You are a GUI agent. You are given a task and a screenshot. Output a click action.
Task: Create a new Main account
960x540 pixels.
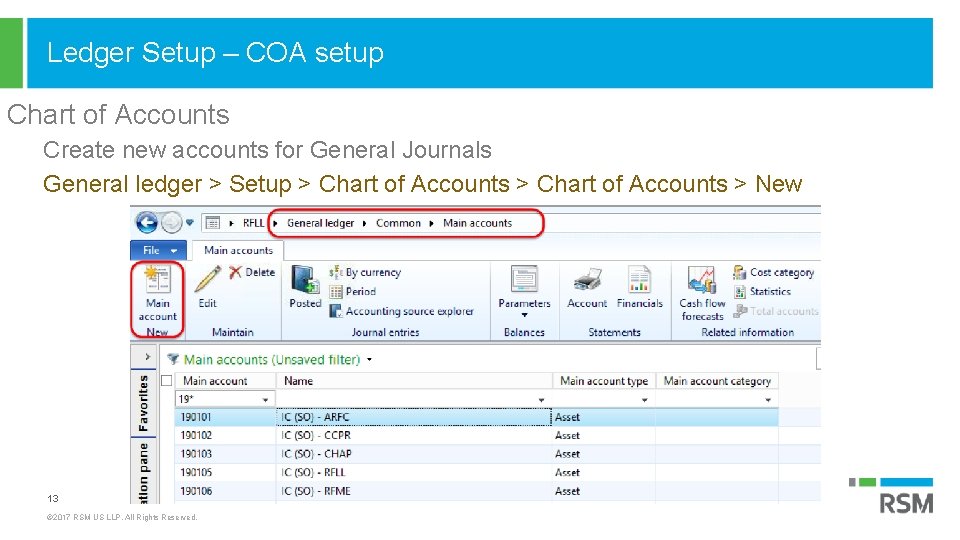click(157, 290)
